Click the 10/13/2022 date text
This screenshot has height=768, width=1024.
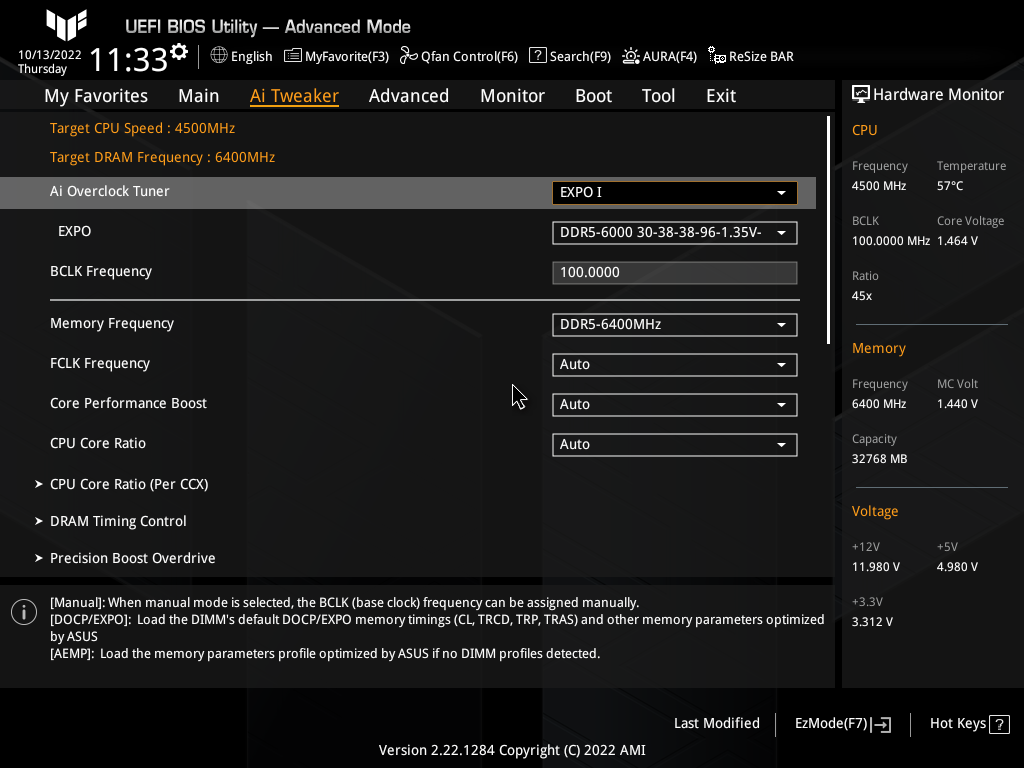point(50,55)
